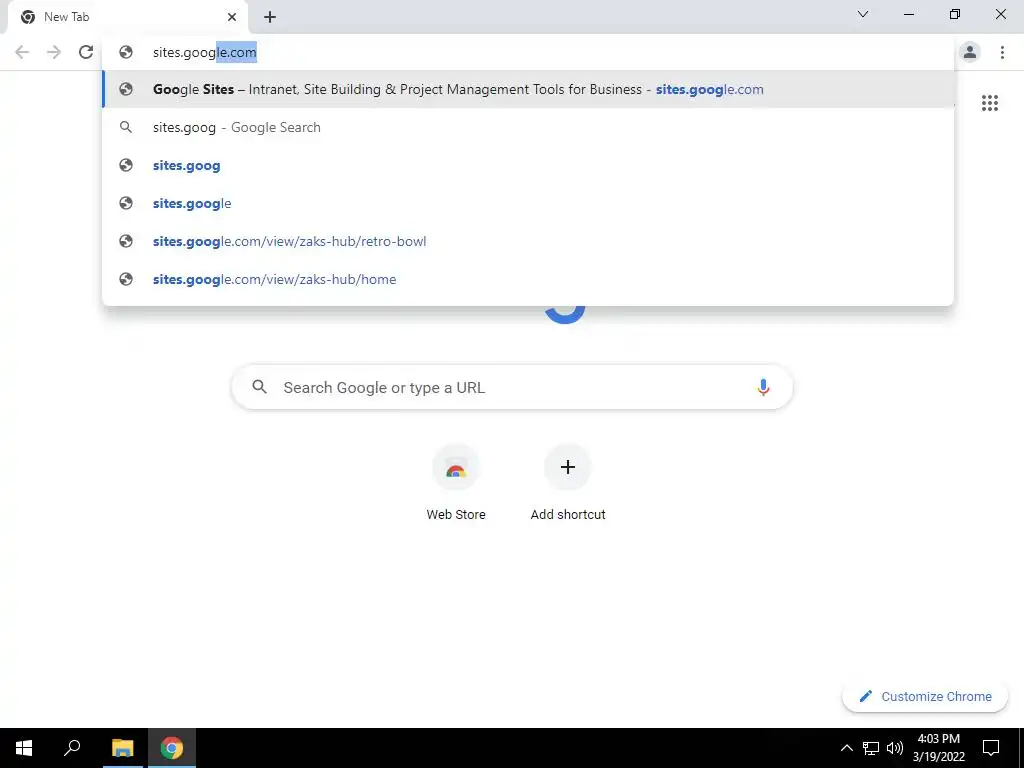Pick the 'sites.goog' URL suggestion
Viewport: 1024px width, 768px height.
[x=528, y=165]
